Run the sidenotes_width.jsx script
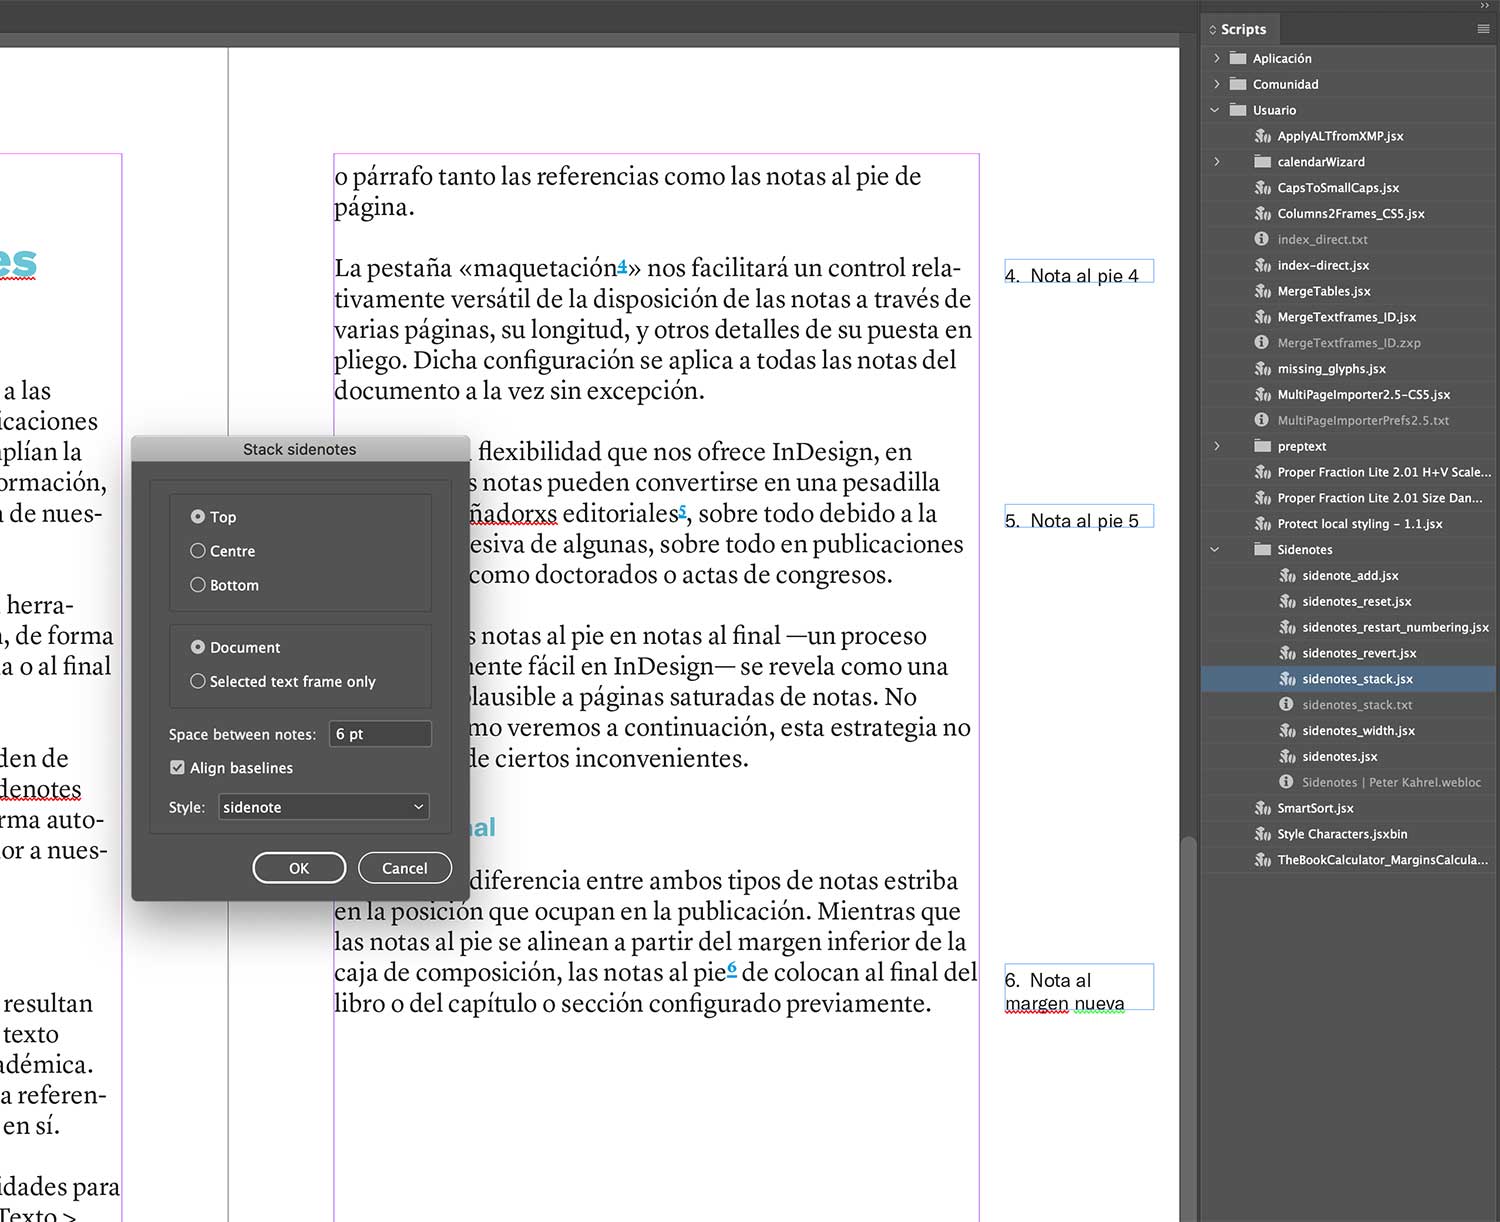This screenshot has width=1500, height=1222. [x=1358, y=730]
